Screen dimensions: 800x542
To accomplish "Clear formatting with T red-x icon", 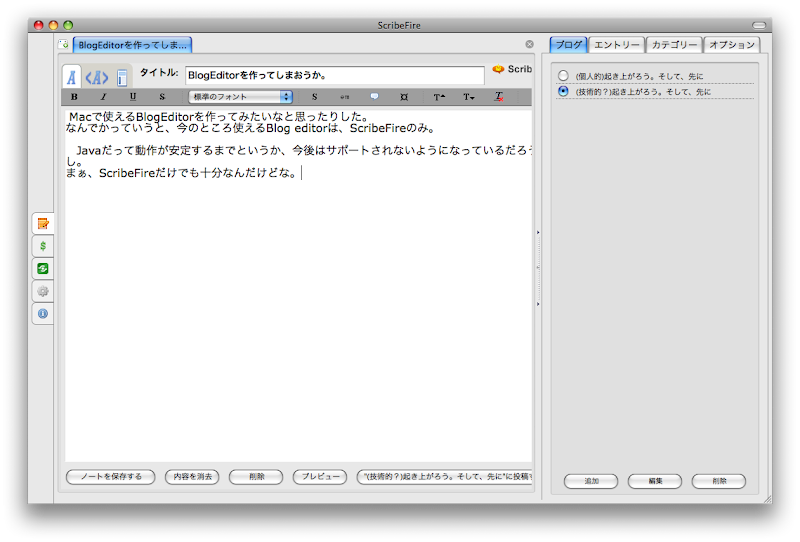I will 498,96.
